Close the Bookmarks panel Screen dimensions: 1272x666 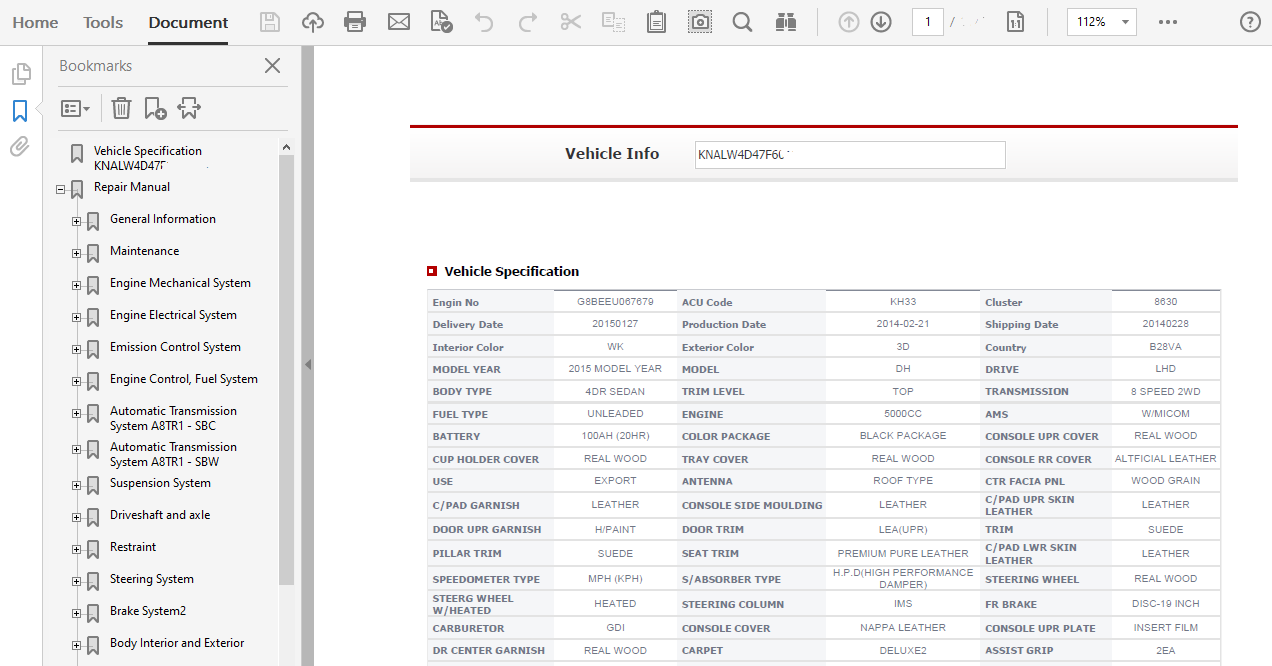[272, 66]
